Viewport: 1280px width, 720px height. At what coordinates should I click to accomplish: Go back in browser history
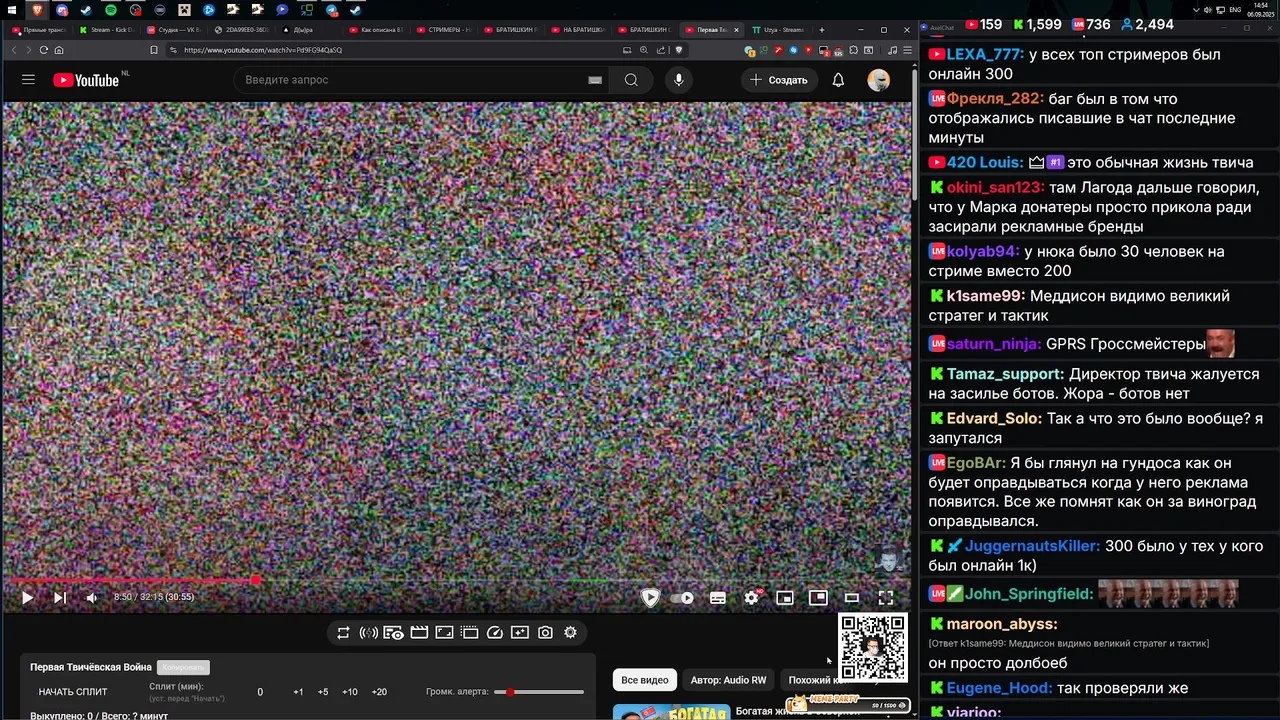tap(14, 50)
